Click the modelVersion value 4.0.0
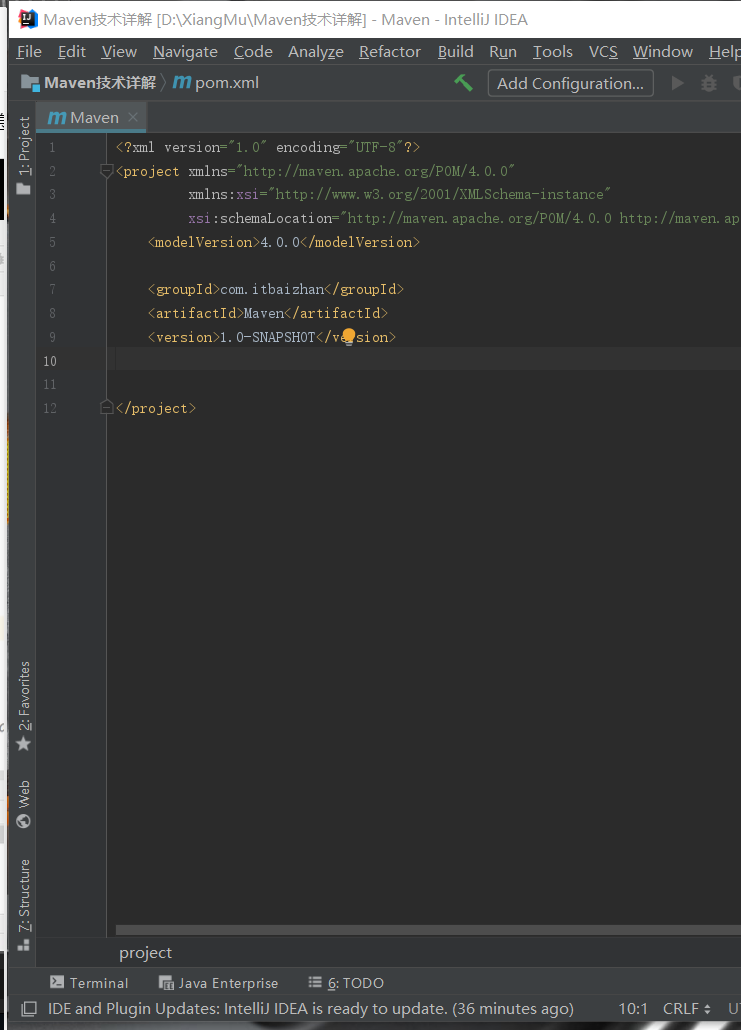The height and width of the screenshot is (1030, 741). point(280,242)
